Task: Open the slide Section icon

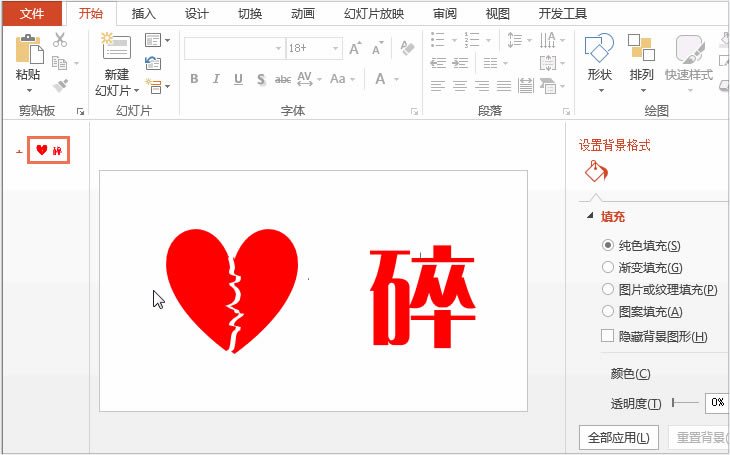Action: (x=153, y=86)
